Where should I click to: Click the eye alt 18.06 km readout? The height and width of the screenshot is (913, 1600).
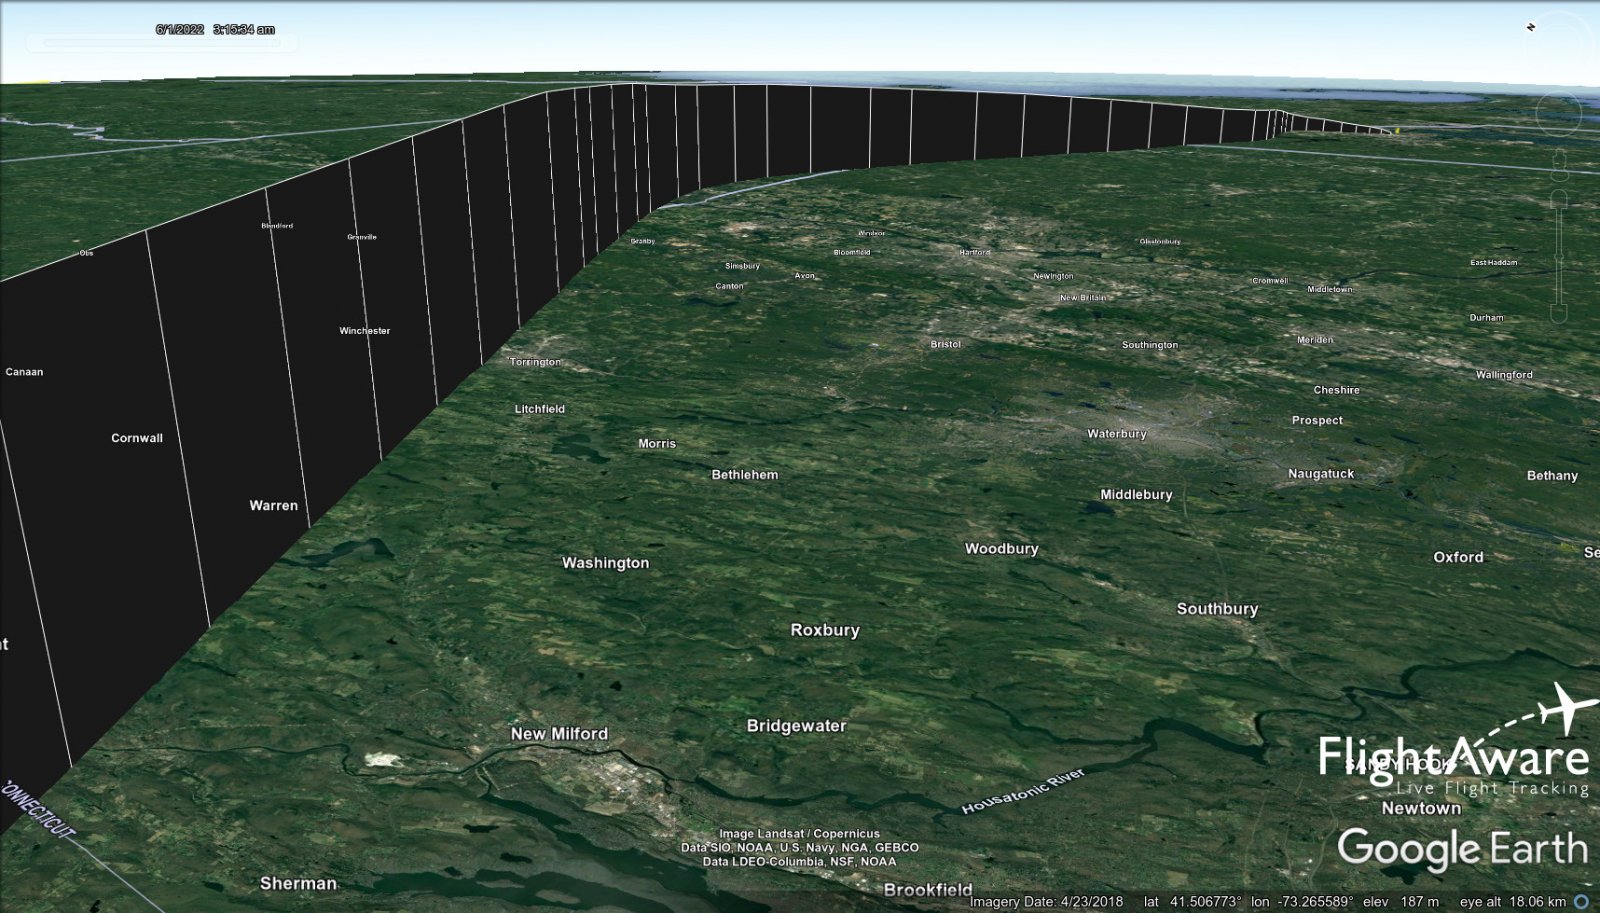tap(1512, 902)
